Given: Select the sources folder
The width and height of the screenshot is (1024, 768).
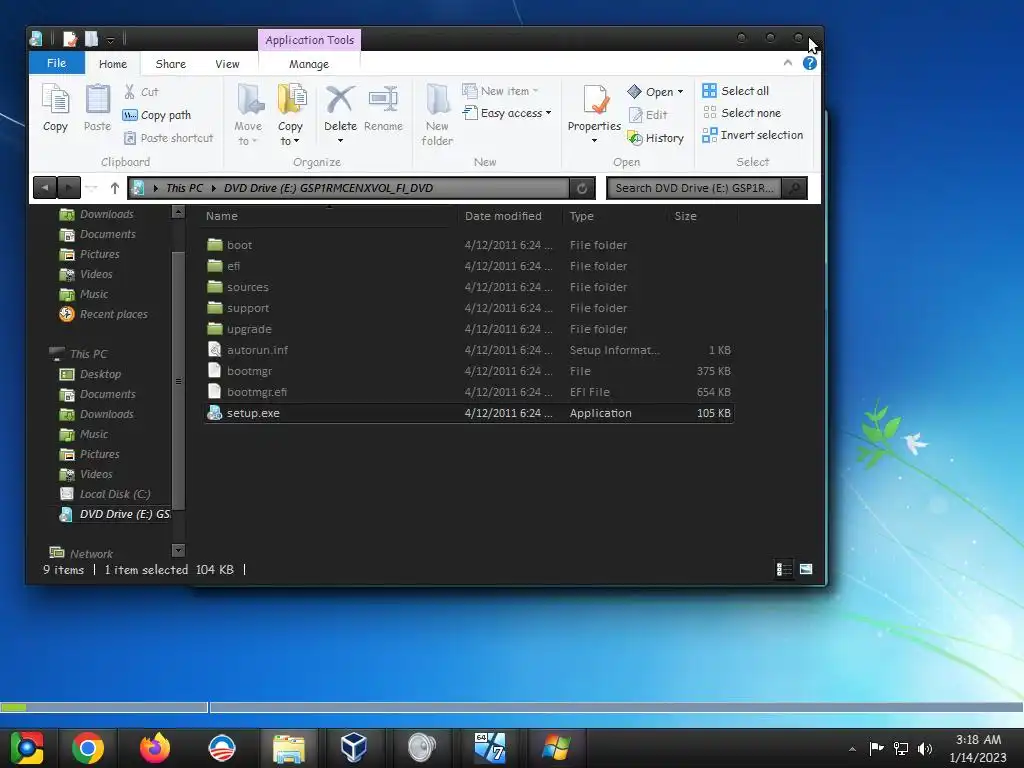Looking at the screenshot, I should [468, 287].
